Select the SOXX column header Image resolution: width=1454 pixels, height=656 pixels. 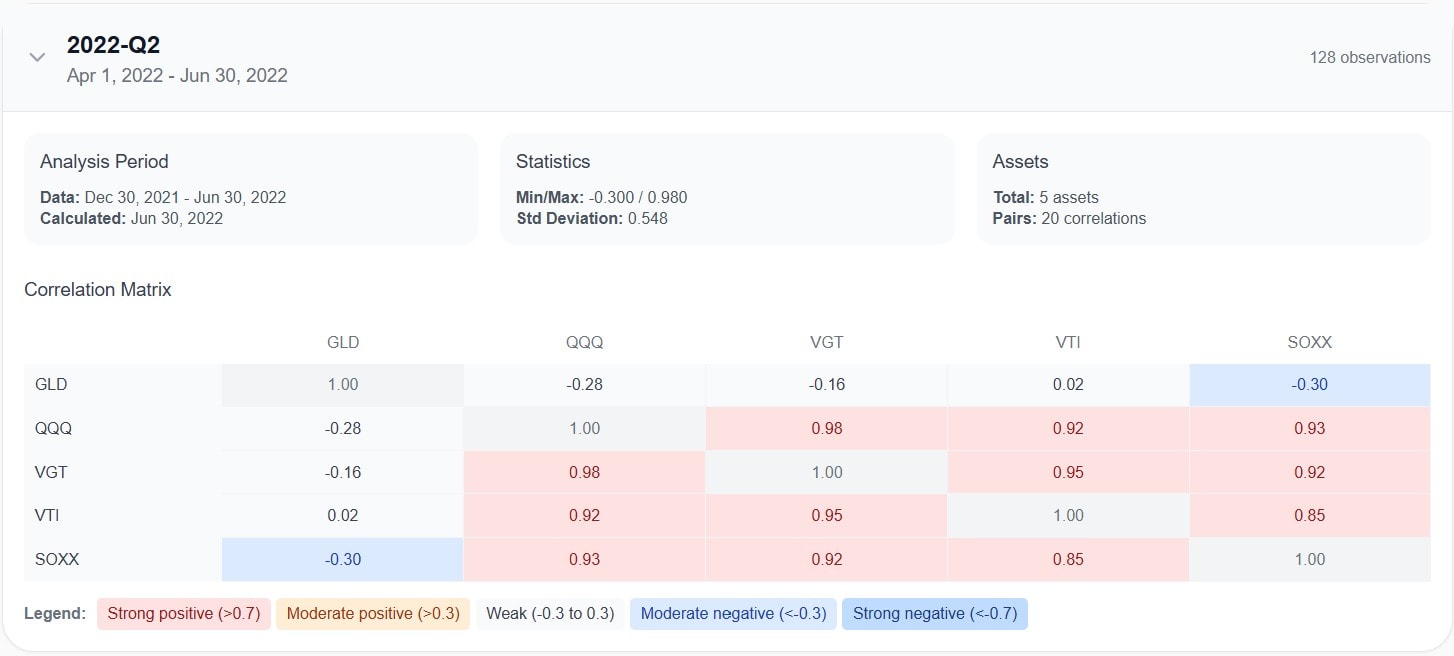click(x=1310, y=342)
